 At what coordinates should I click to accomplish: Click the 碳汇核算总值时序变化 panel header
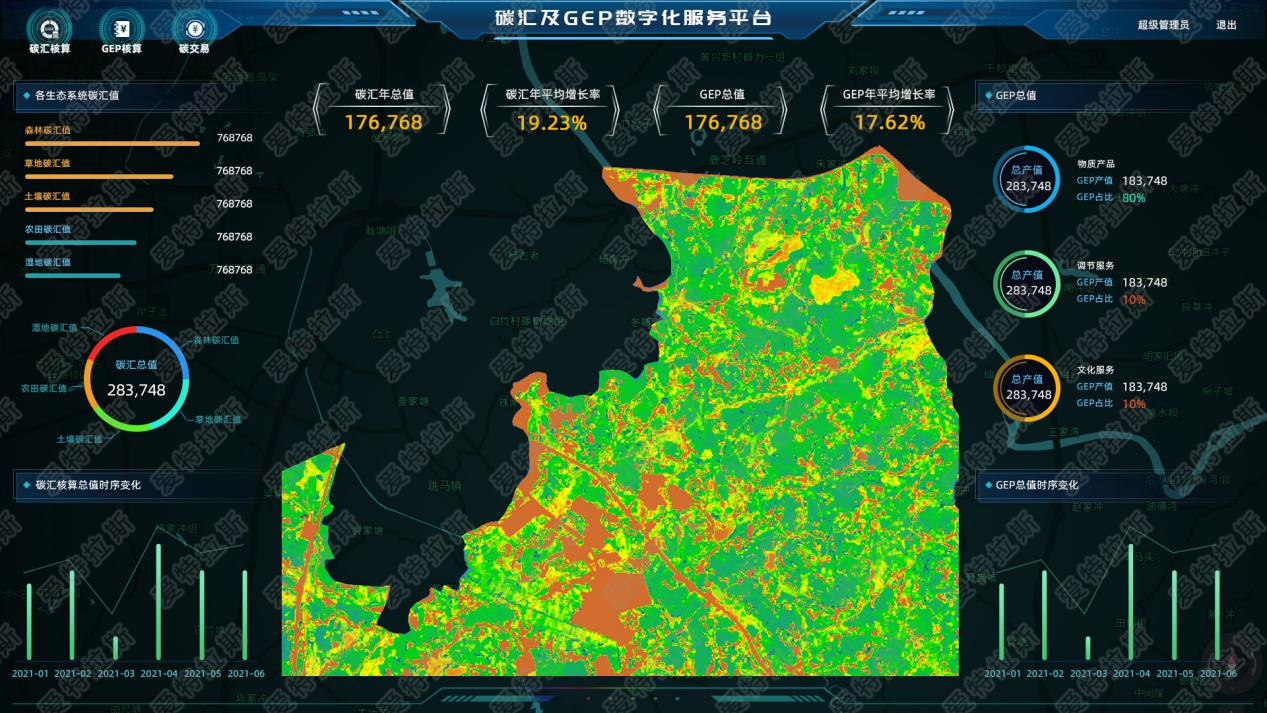88,485
